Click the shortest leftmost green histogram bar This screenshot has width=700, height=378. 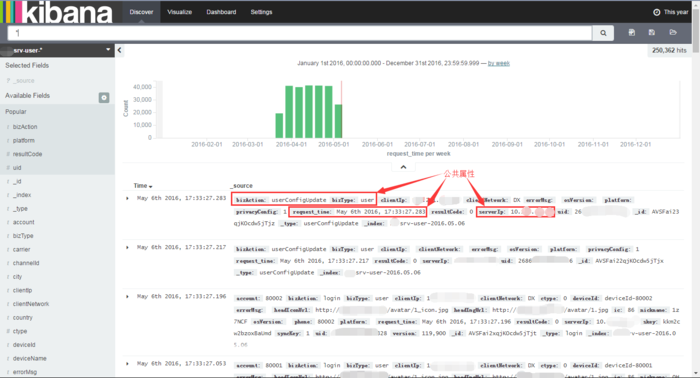(279, 125)
